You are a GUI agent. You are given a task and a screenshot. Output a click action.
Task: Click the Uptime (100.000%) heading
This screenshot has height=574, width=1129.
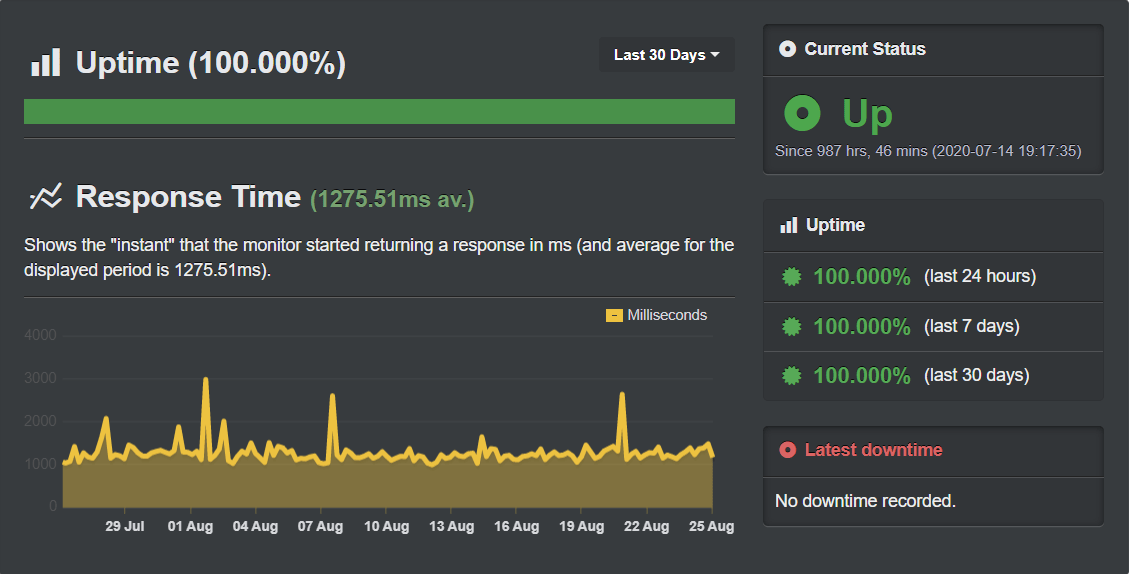tap(211, 63)
